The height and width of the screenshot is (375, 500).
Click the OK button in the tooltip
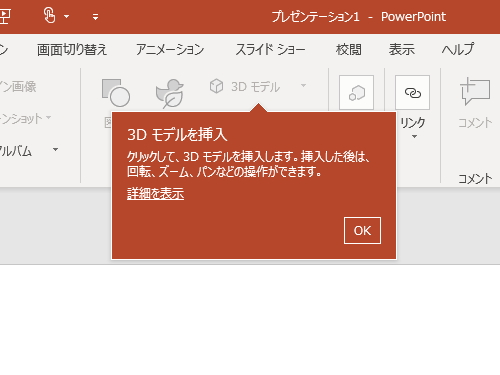pos(362,231)
